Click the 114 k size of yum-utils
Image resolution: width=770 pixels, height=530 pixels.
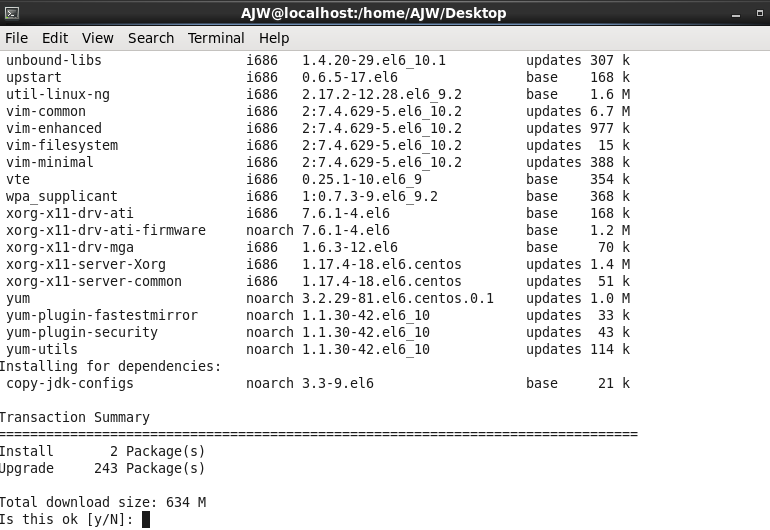coord(610,349)
